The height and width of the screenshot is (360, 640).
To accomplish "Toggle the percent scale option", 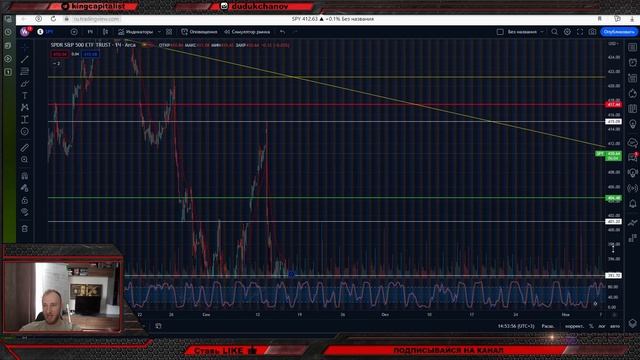I will [591, 326].
